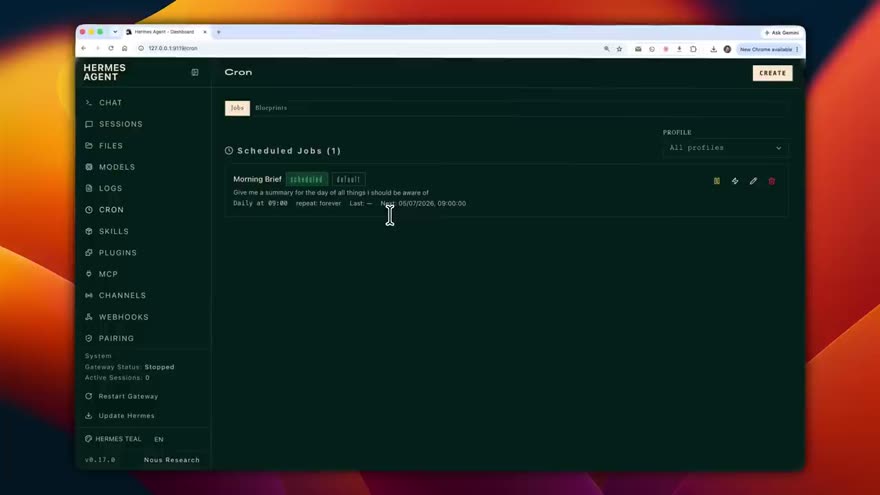Close the Hermes Agent Dashboard tab
The width and height of the screenshot is (880, 495).
205,32
